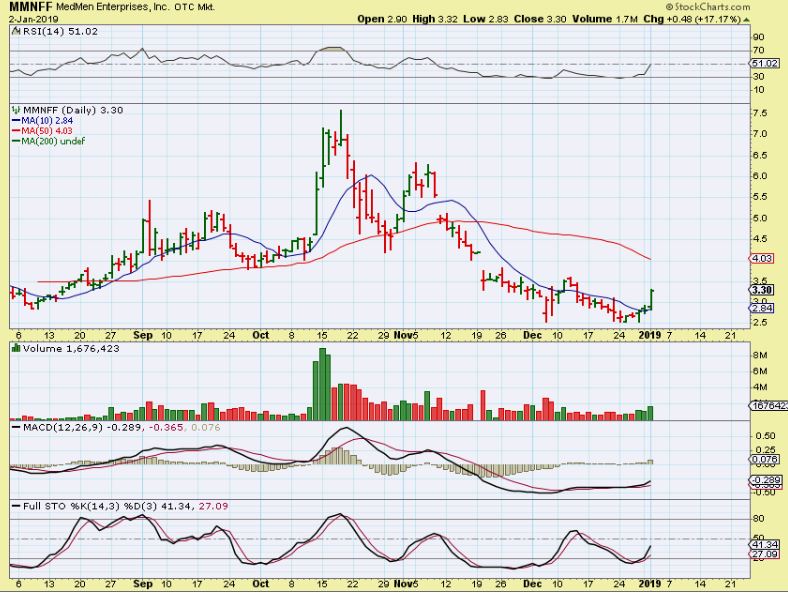
Task: Click the High 3.32 quote value
Action: (x=435, y=19)
